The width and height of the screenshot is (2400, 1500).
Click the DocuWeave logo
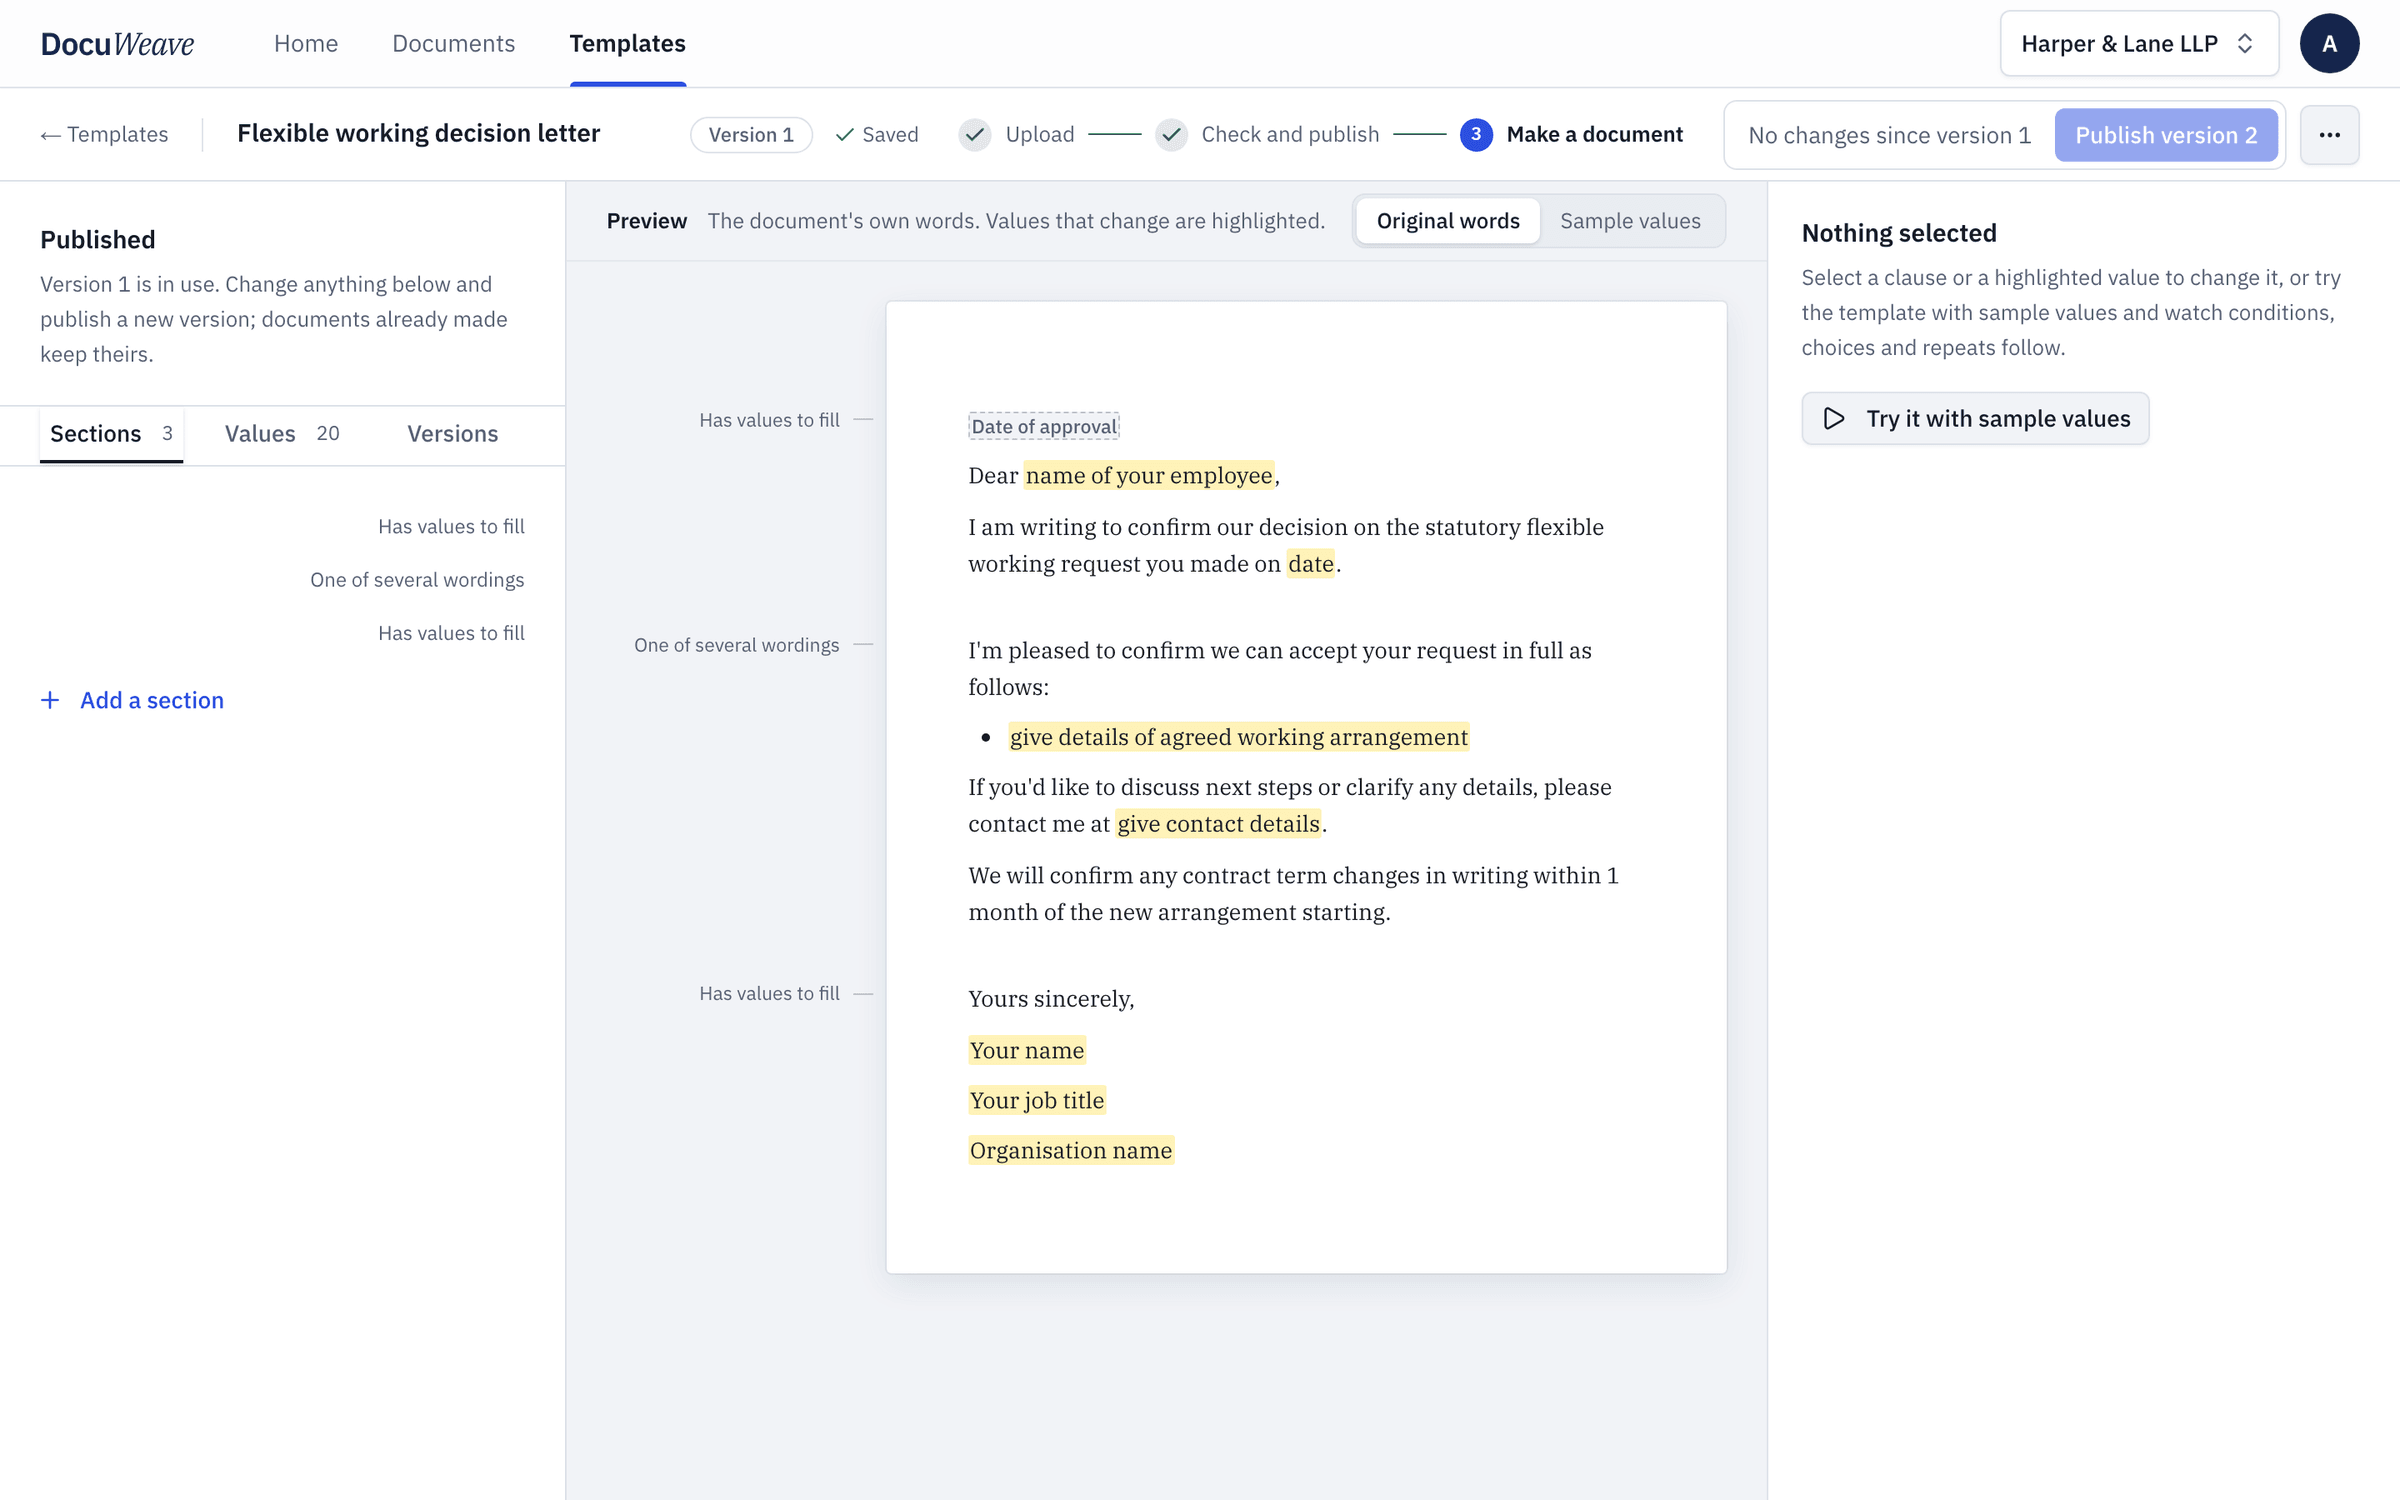117,44
